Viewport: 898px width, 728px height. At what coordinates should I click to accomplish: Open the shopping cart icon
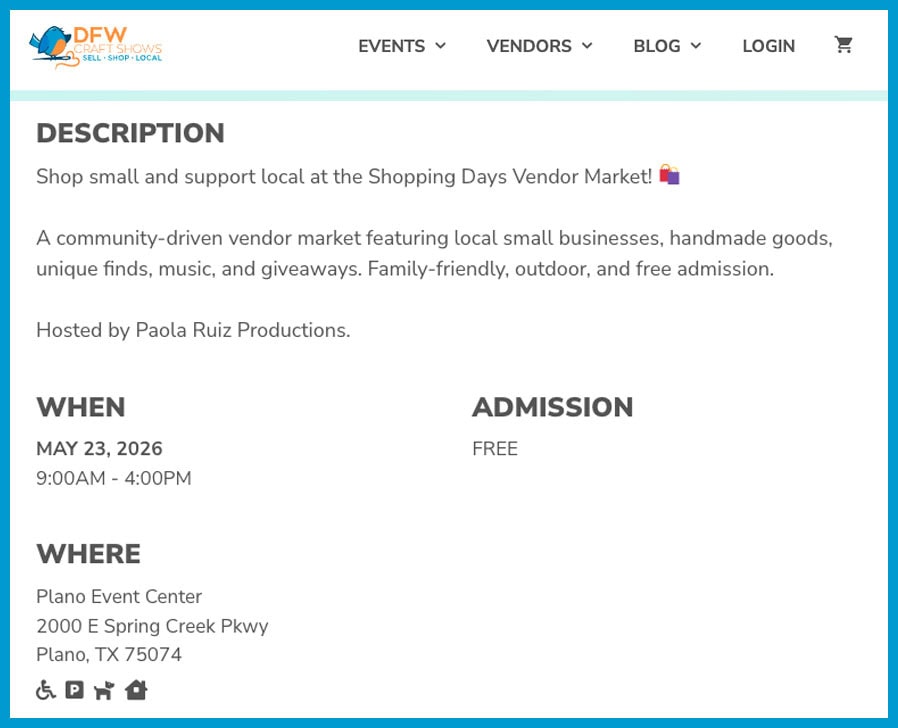(x=843, y=45)
